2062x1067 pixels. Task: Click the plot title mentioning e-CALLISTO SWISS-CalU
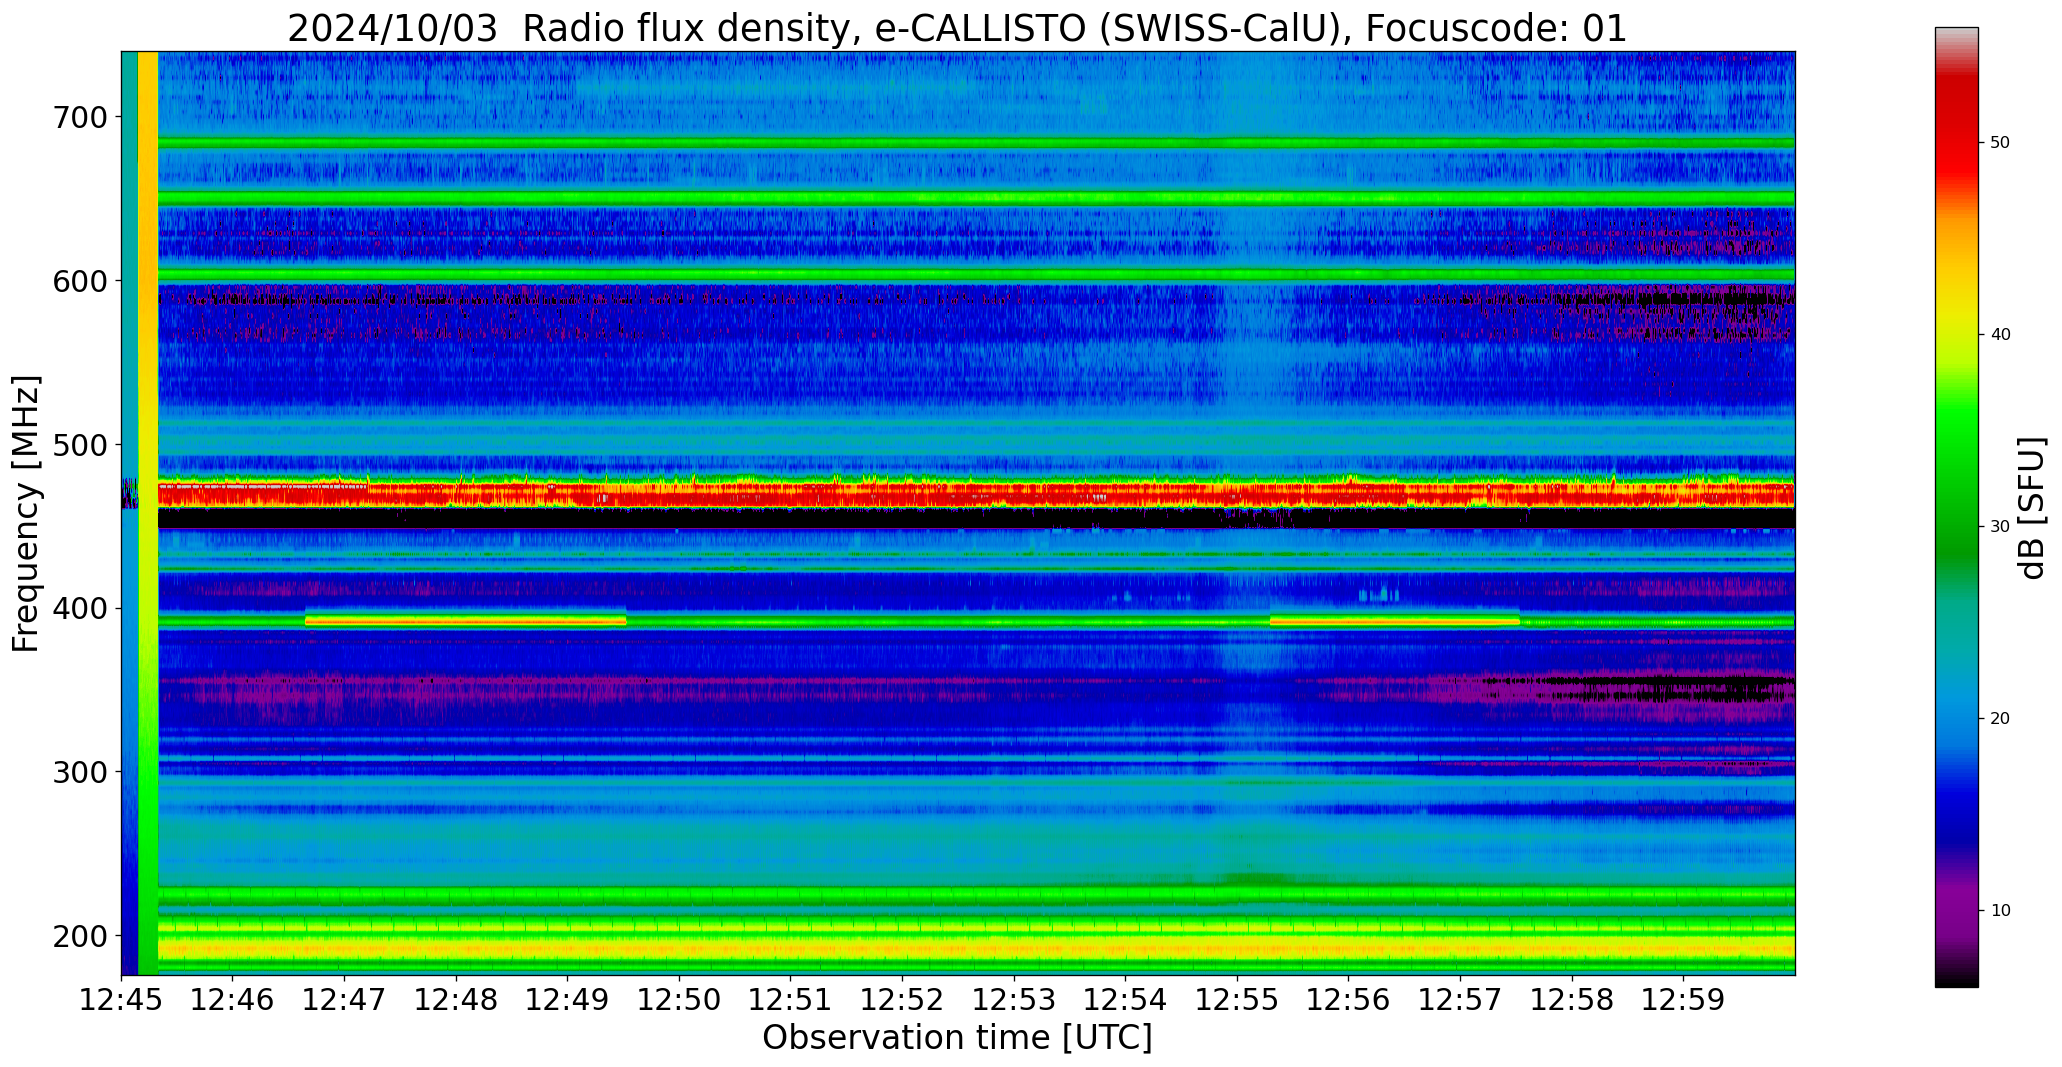pos(957,28)
